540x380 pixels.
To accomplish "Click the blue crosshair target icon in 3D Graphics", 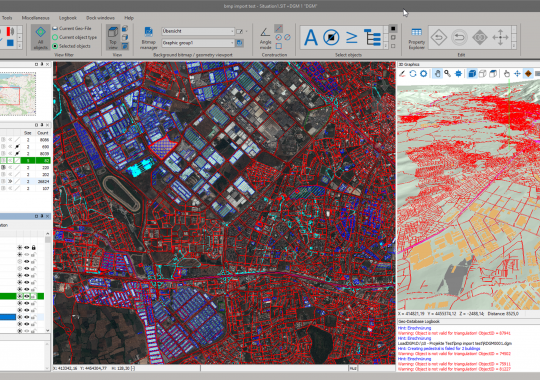I will (x=458, y=73).
